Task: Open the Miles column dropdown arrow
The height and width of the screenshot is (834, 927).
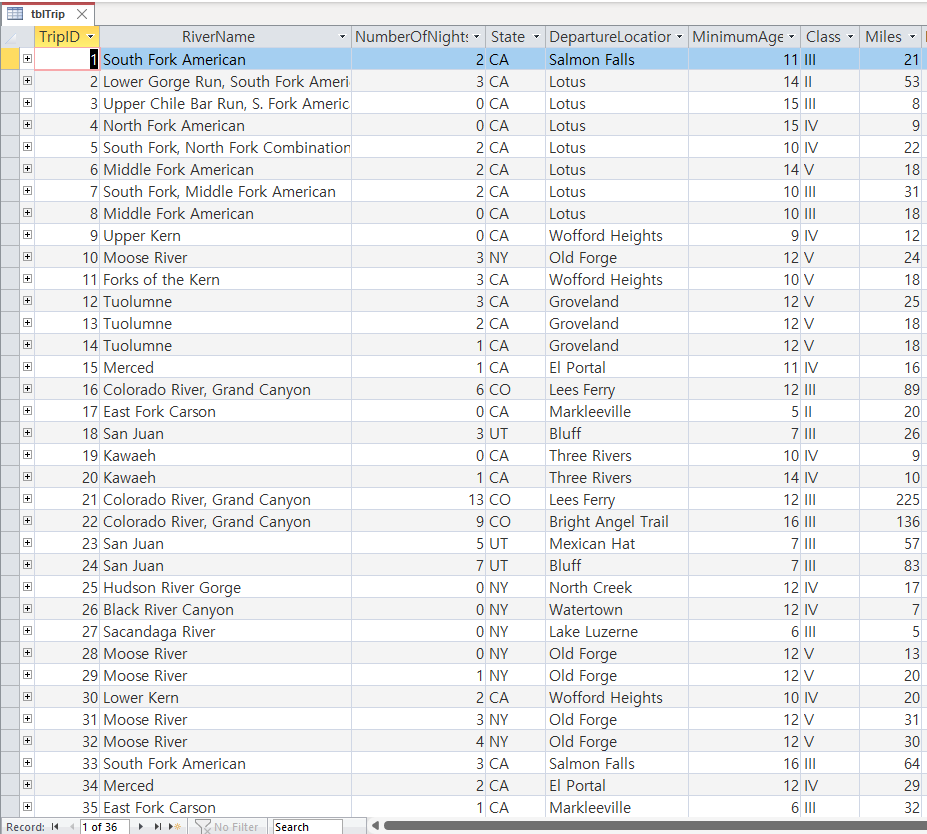Action: [x=912, y=37]
